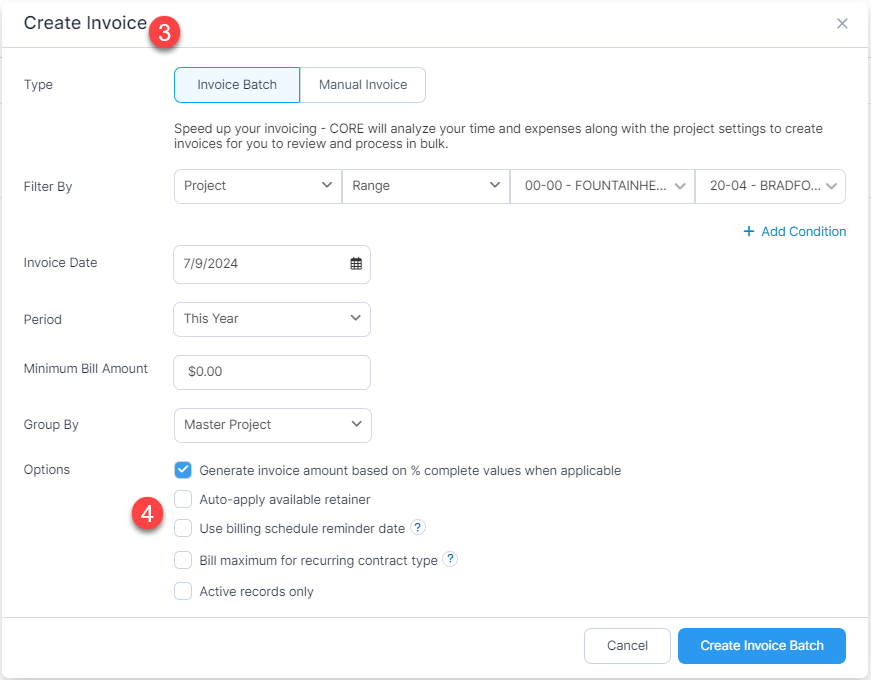Expand the Period This Year dropdown
The width and height of the screenshot is (871, 680).
(272, 319)
